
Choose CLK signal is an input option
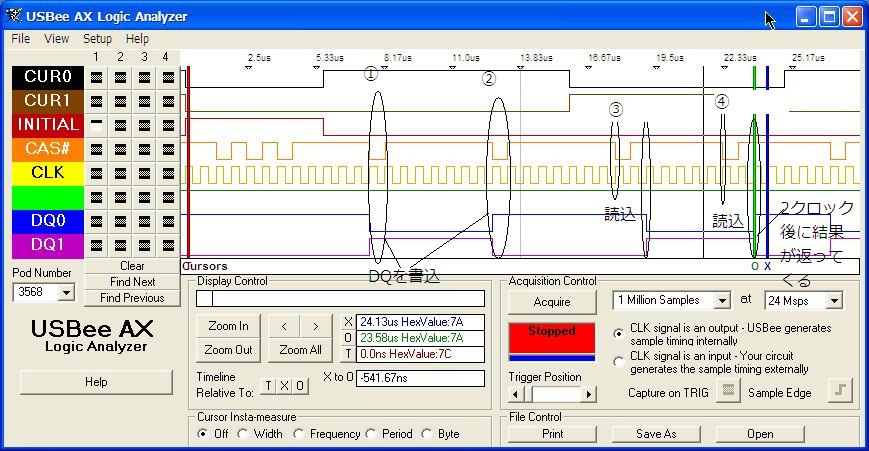coord(620,361)
